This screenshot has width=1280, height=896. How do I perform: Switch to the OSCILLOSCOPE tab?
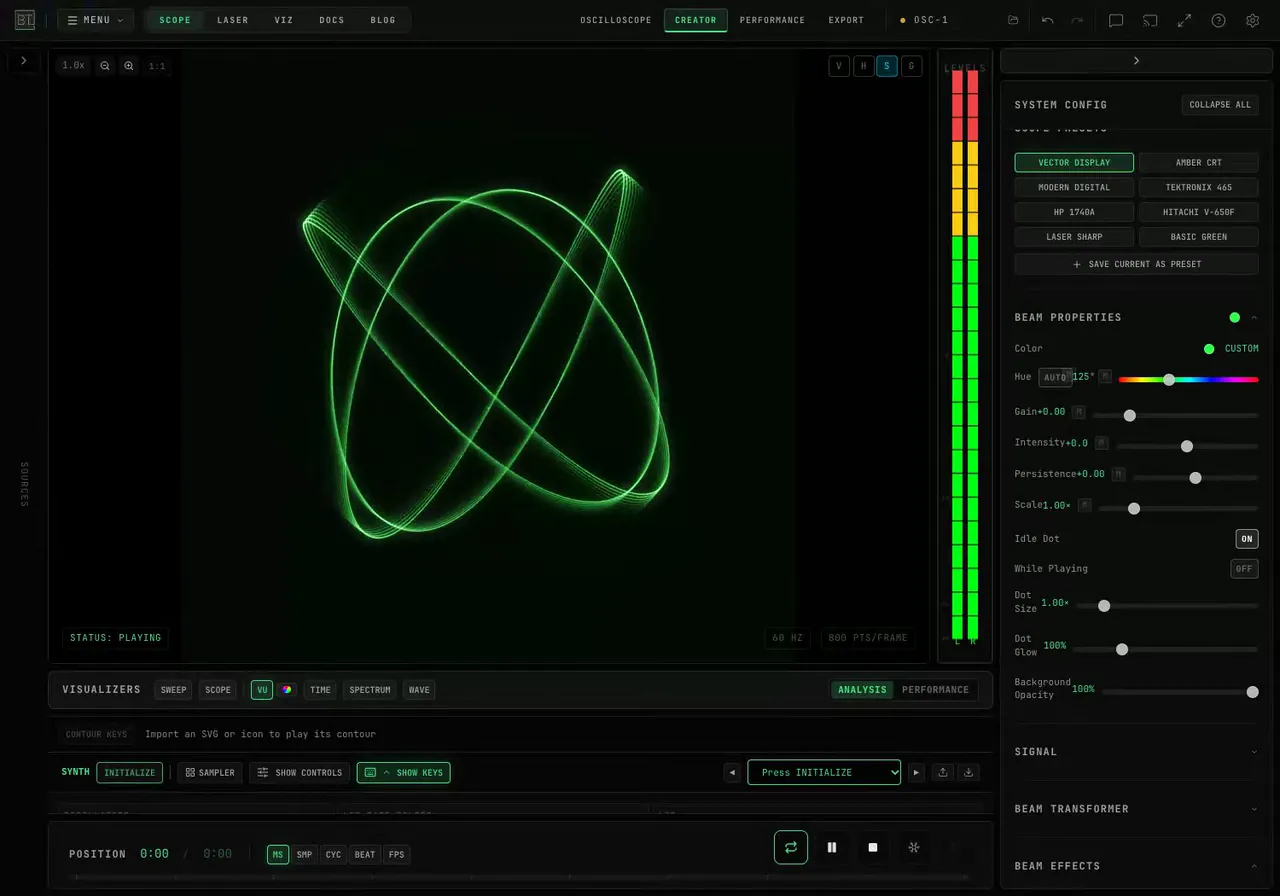point(616,20)
